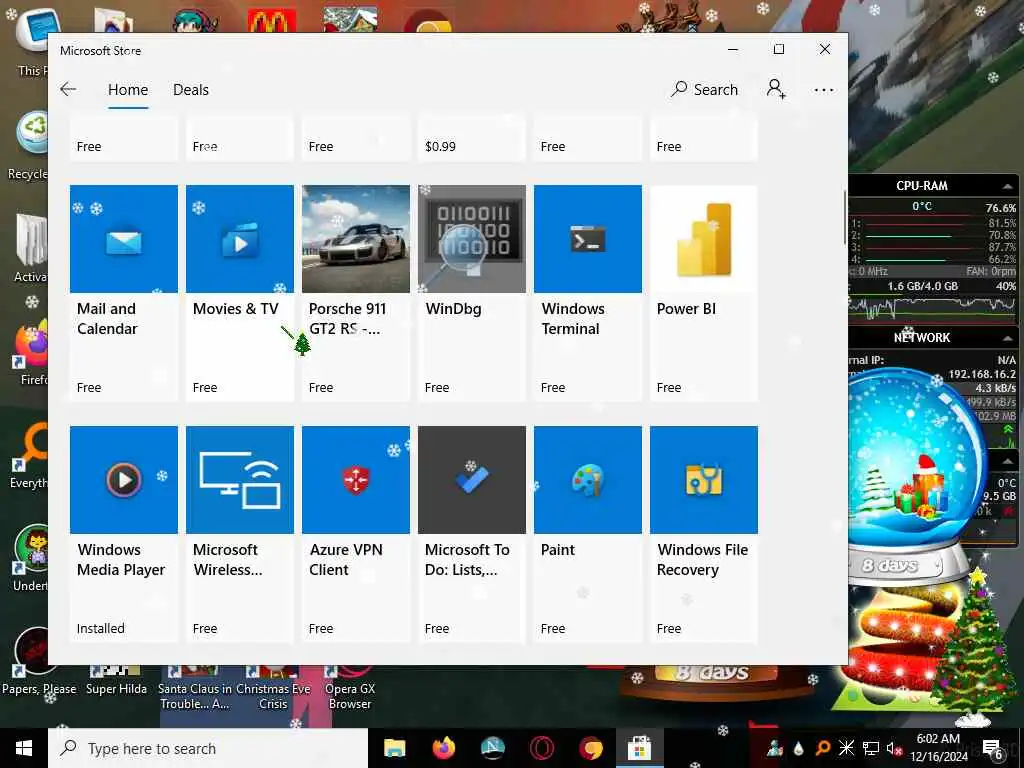This screenshot has height=768, width=1024.
Task: Open the Store account sign-in icon
Action: pyautogui.click(x=776, y=89)
